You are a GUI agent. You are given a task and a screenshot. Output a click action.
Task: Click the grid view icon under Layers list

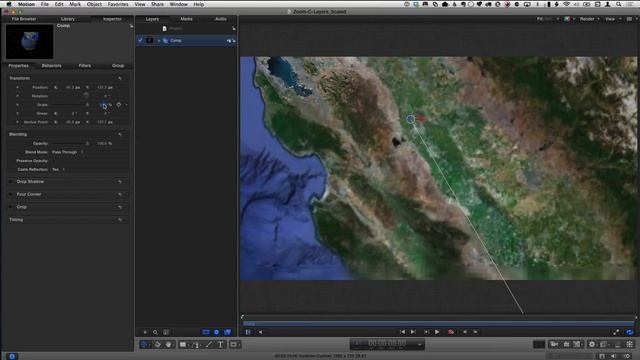click(166, 332)
